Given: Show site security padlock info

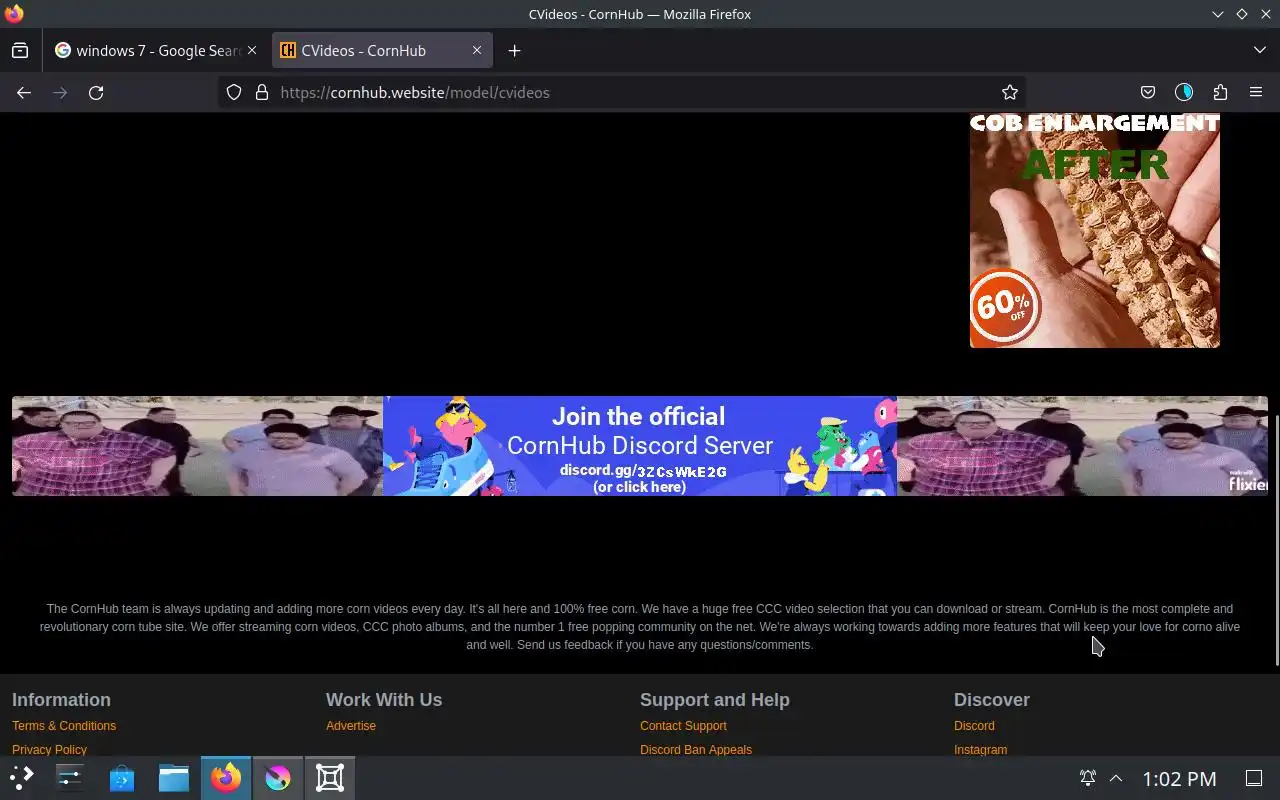Looking at the screenshot, I should pyautogui.click(x=262, y=92).
